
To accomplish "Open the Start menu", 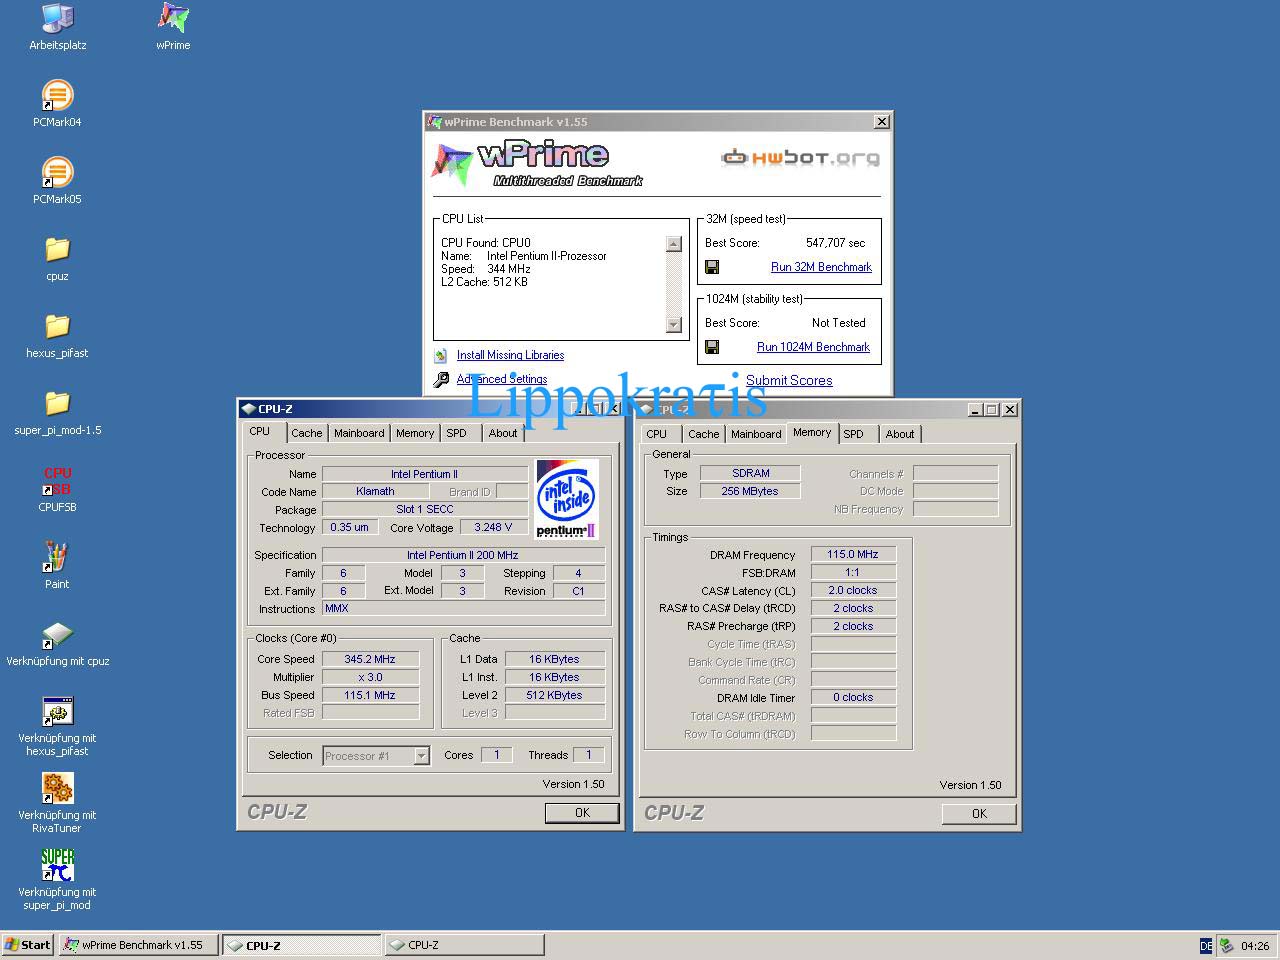I will pos(27,945).
